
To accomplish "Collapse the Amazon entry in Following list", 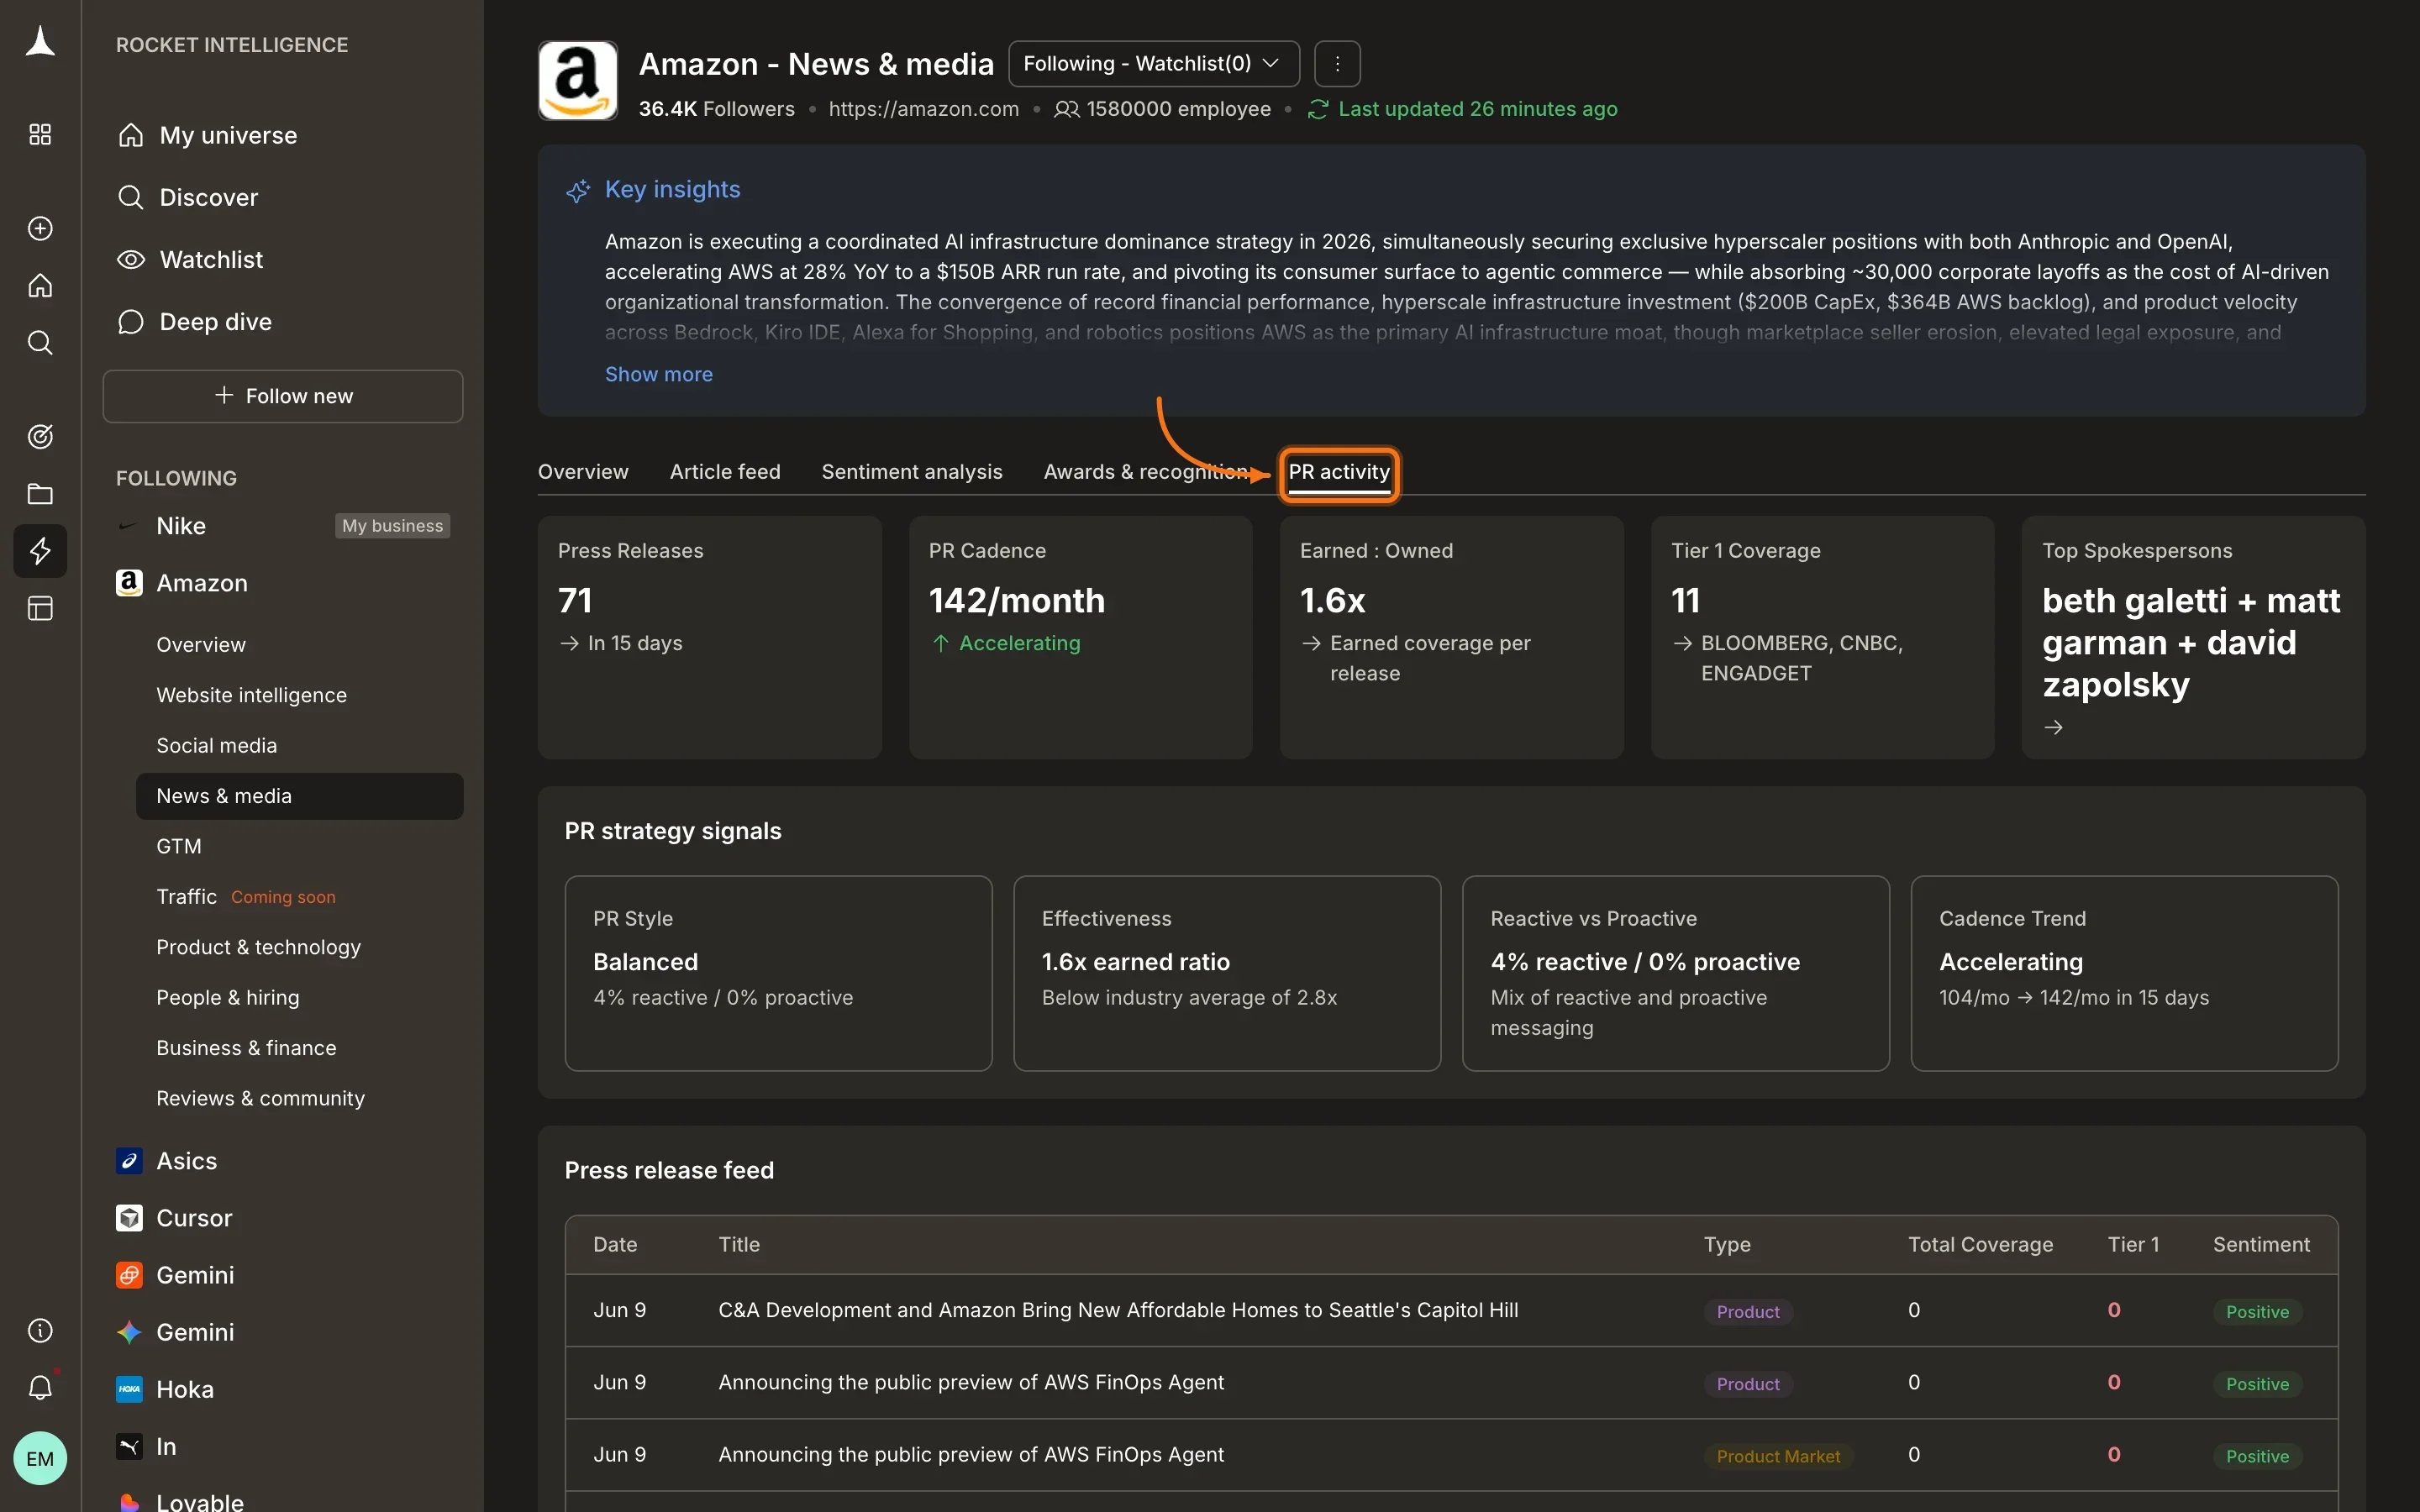I will point(201,583).
